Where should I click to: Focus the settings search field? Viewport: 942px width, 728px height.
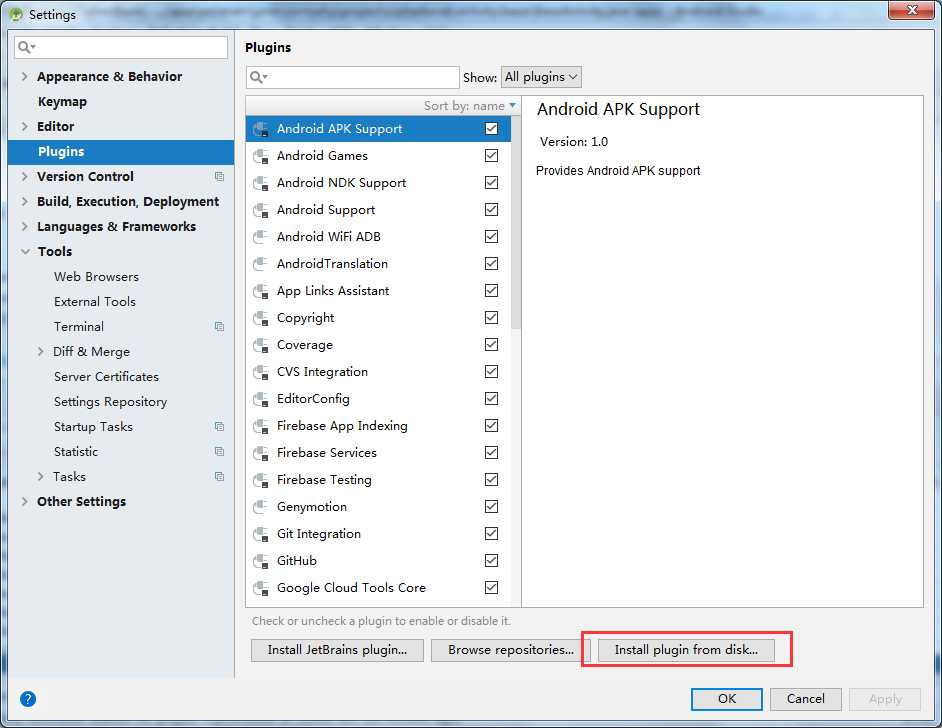(x=121, y=47)
